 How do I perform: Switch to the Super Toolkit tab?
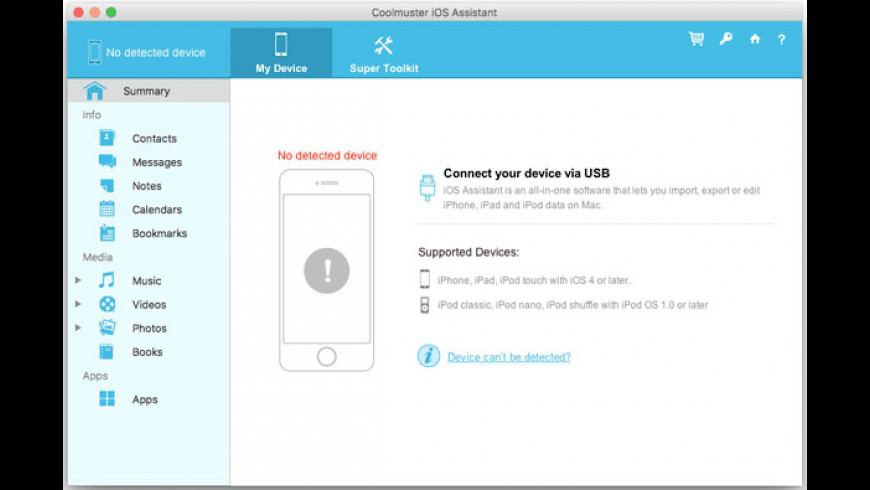[384, 53]
